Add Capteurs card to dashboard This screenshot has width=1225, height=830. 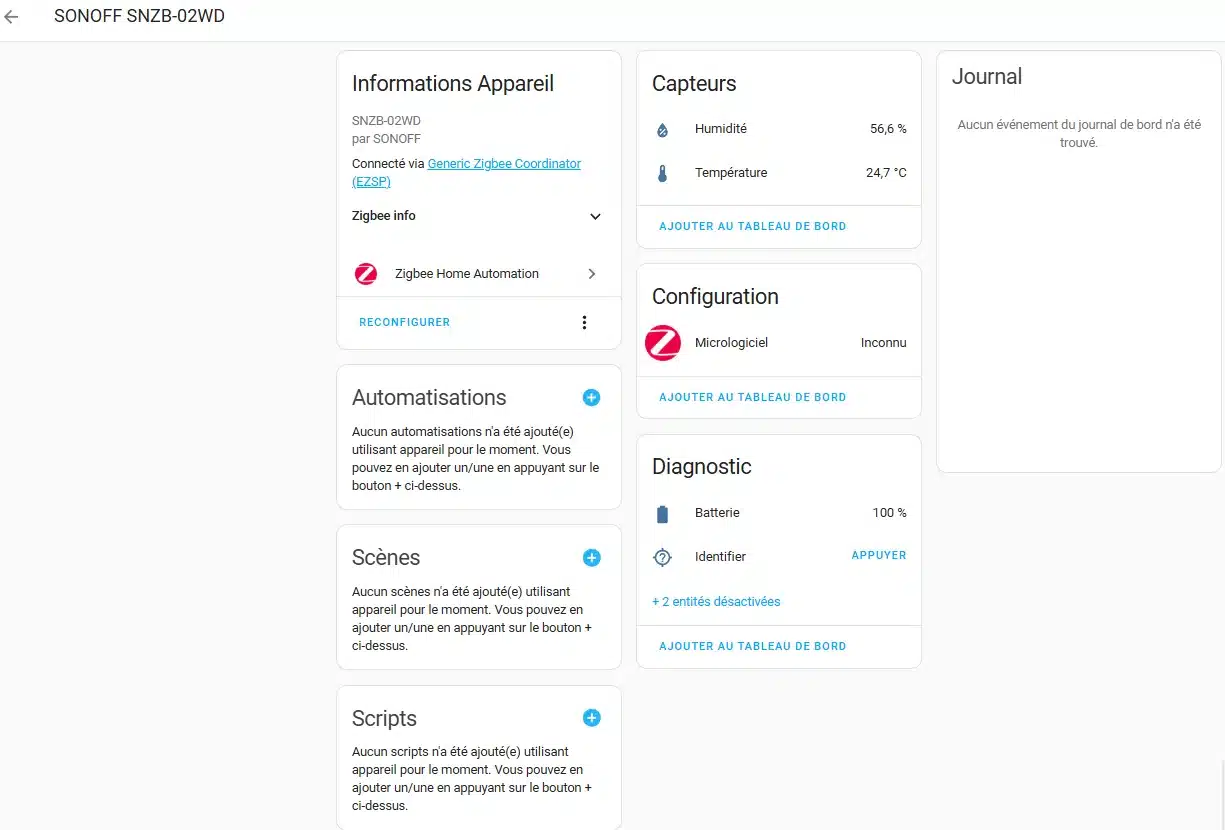click(753, 227)
